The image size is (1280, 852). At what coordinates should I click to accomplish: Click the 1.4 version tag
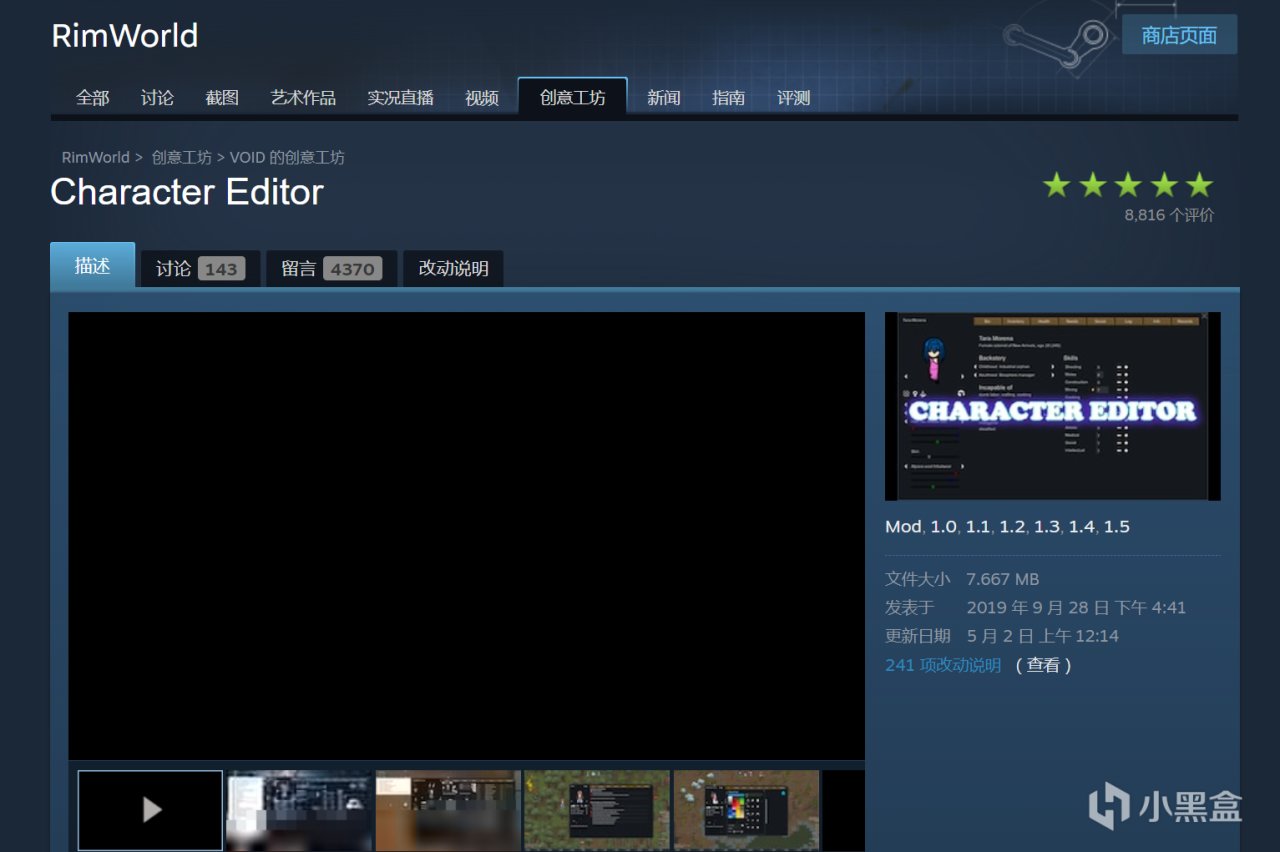(x=1082, y=527)
